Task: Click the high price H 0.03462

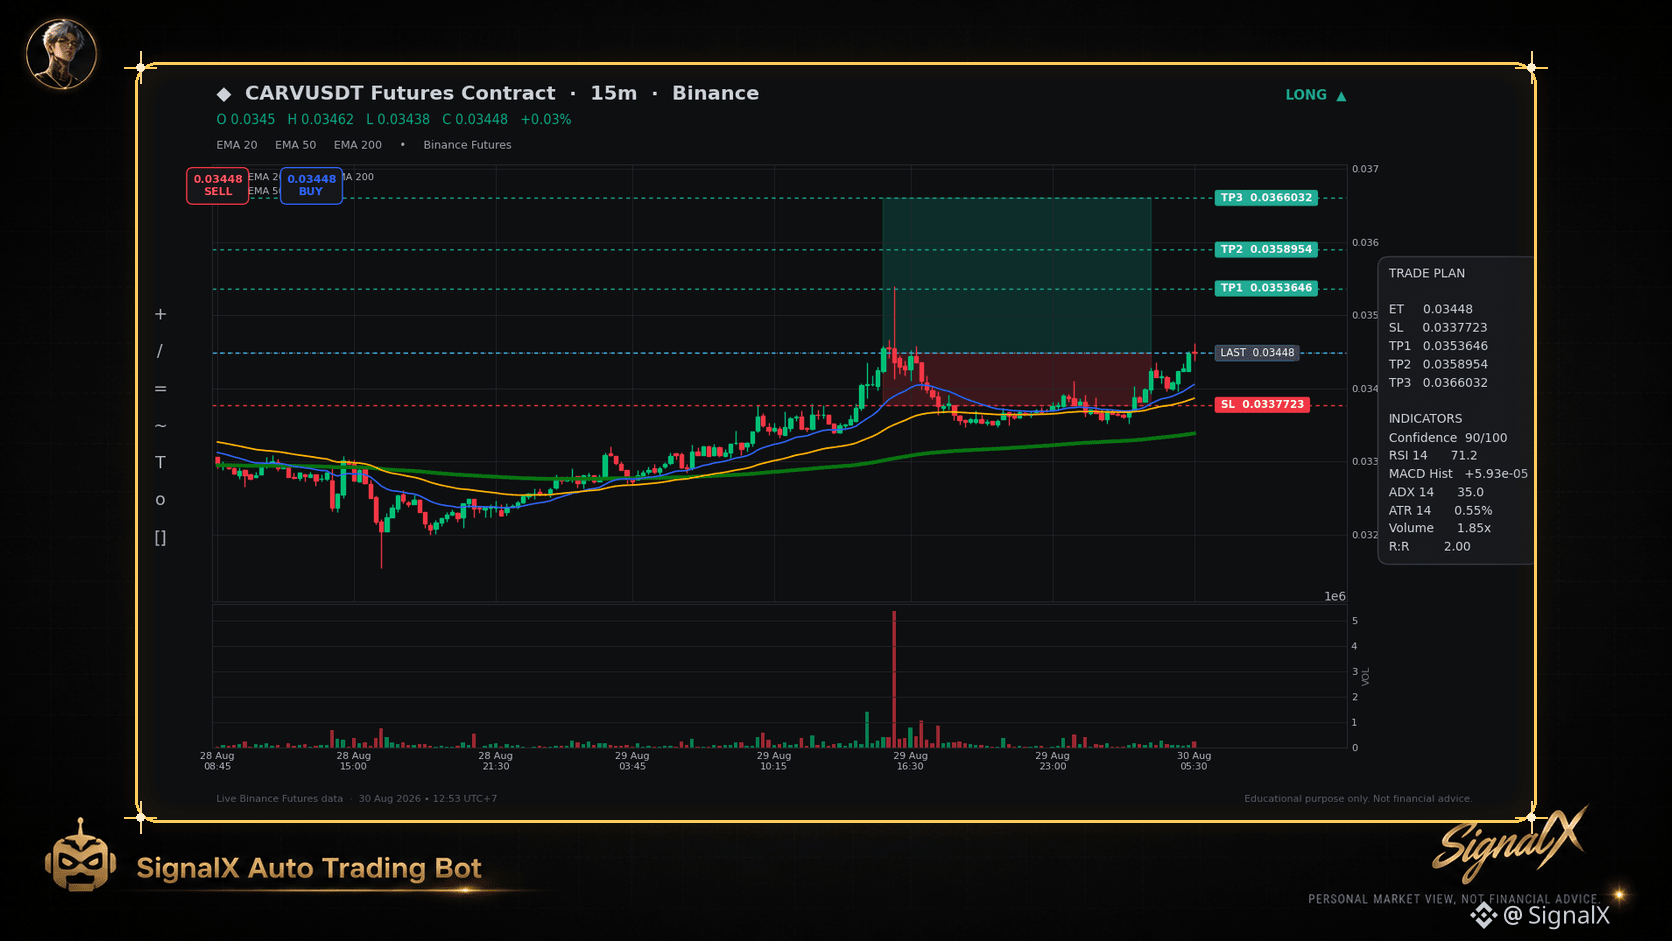Action: [321, 119]
